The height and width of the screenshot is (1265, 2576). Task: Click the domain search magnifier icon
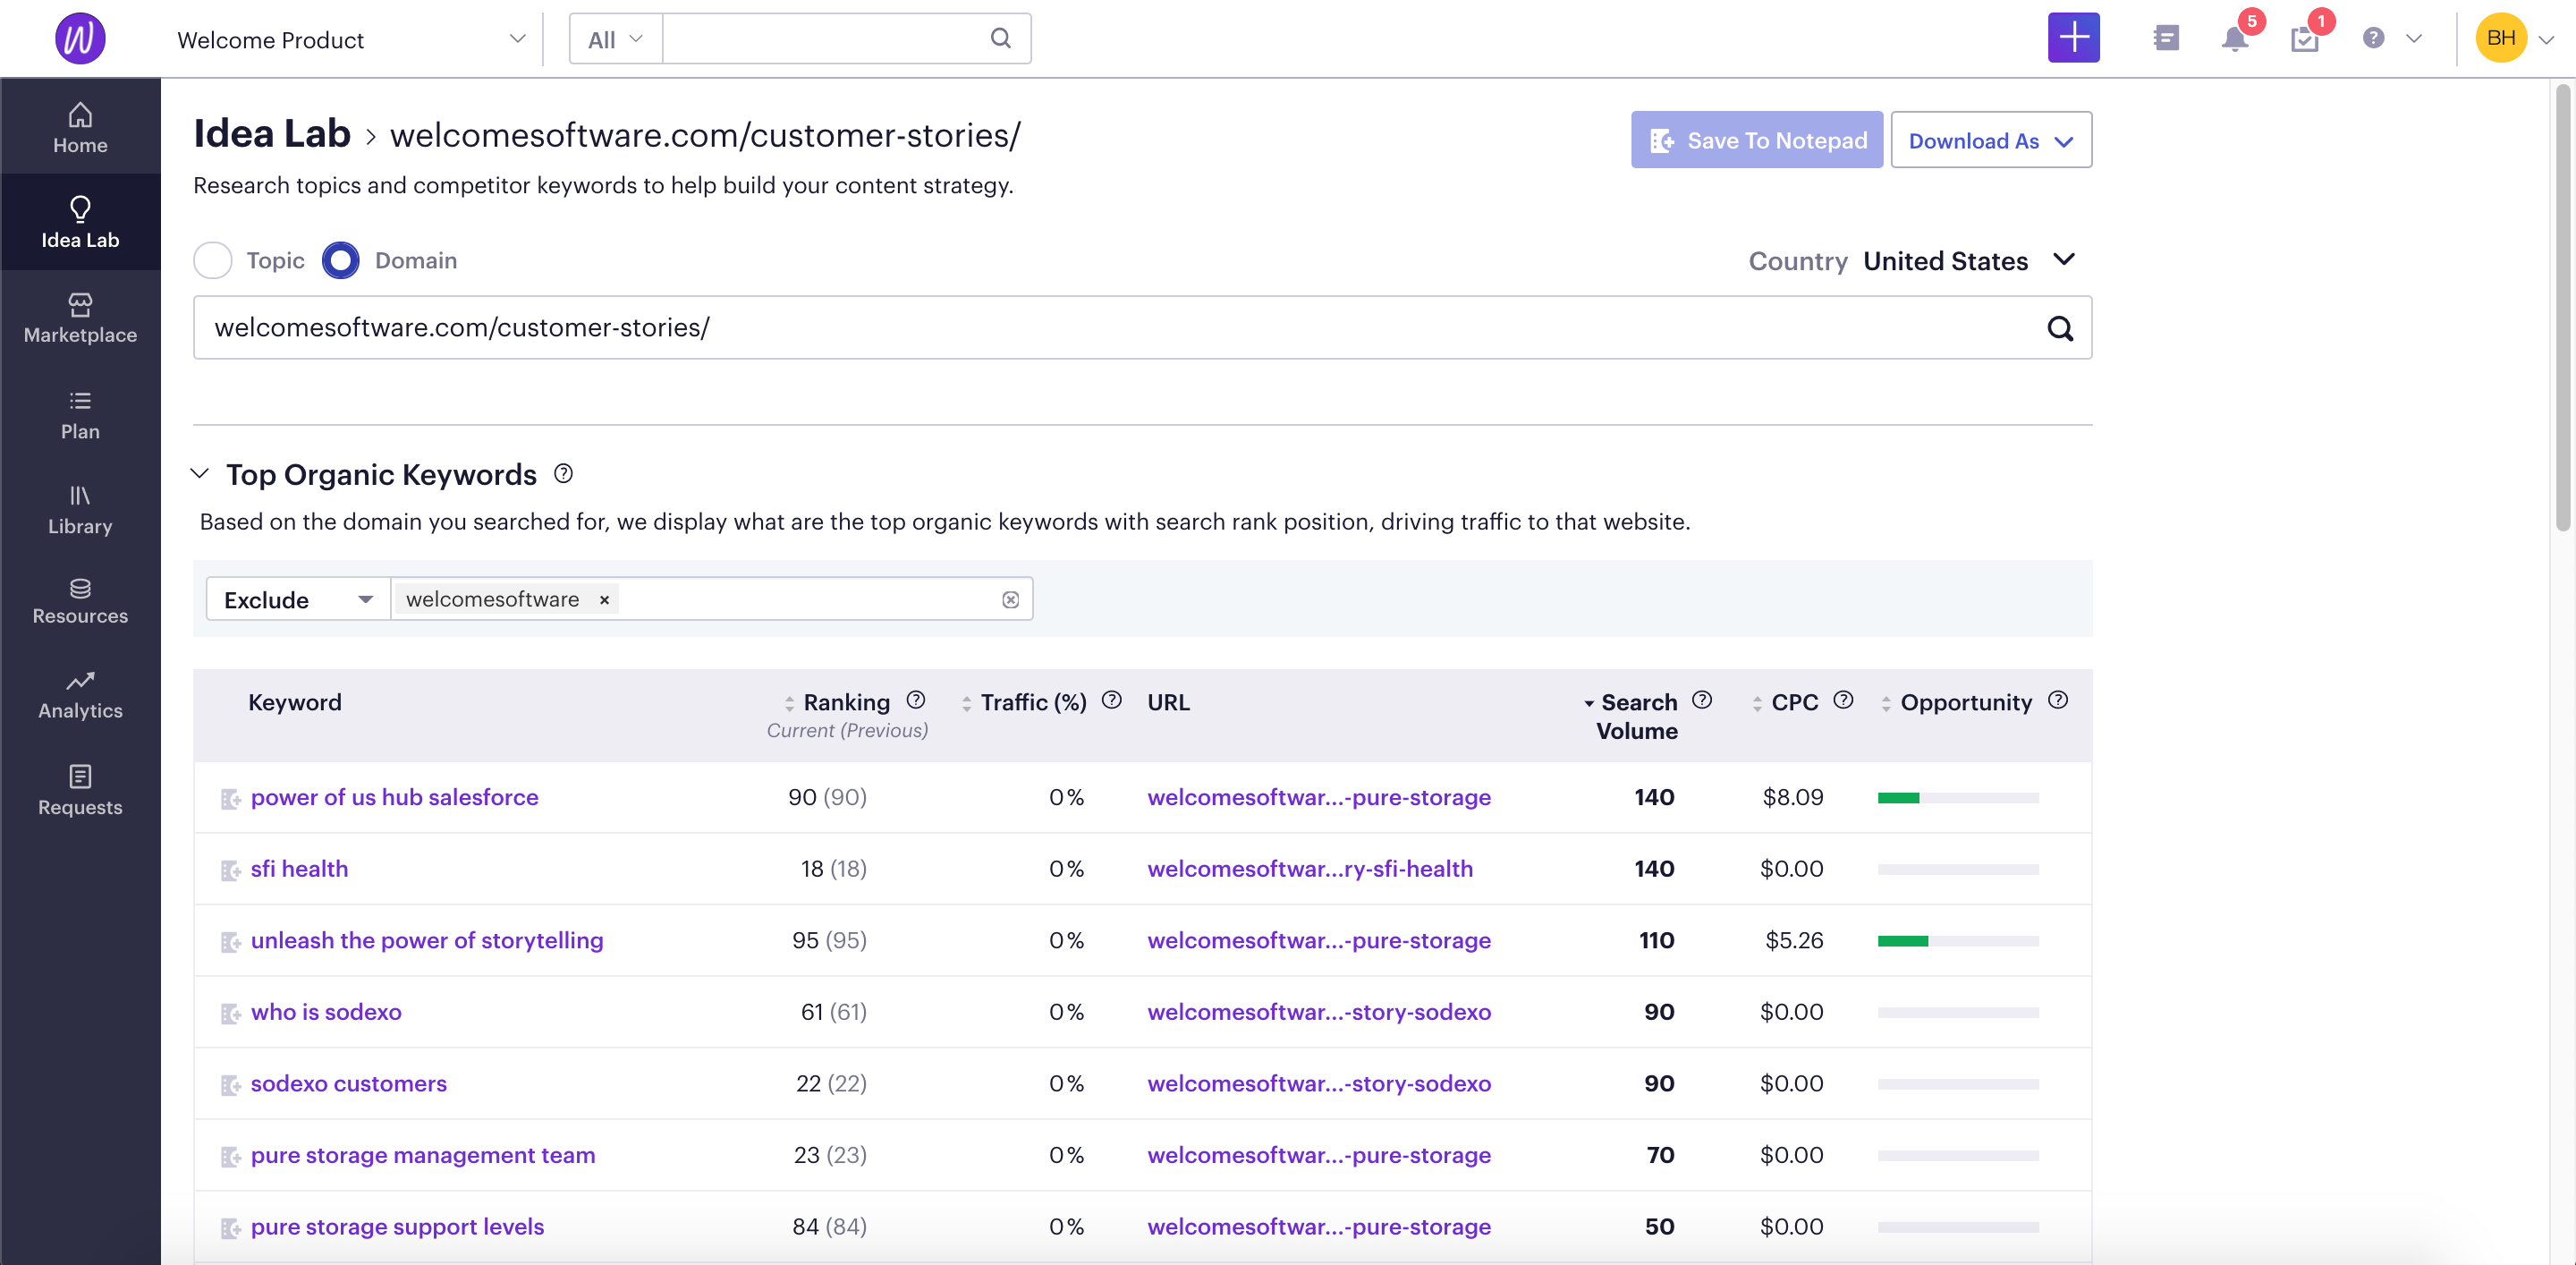tap(2060, 328)
